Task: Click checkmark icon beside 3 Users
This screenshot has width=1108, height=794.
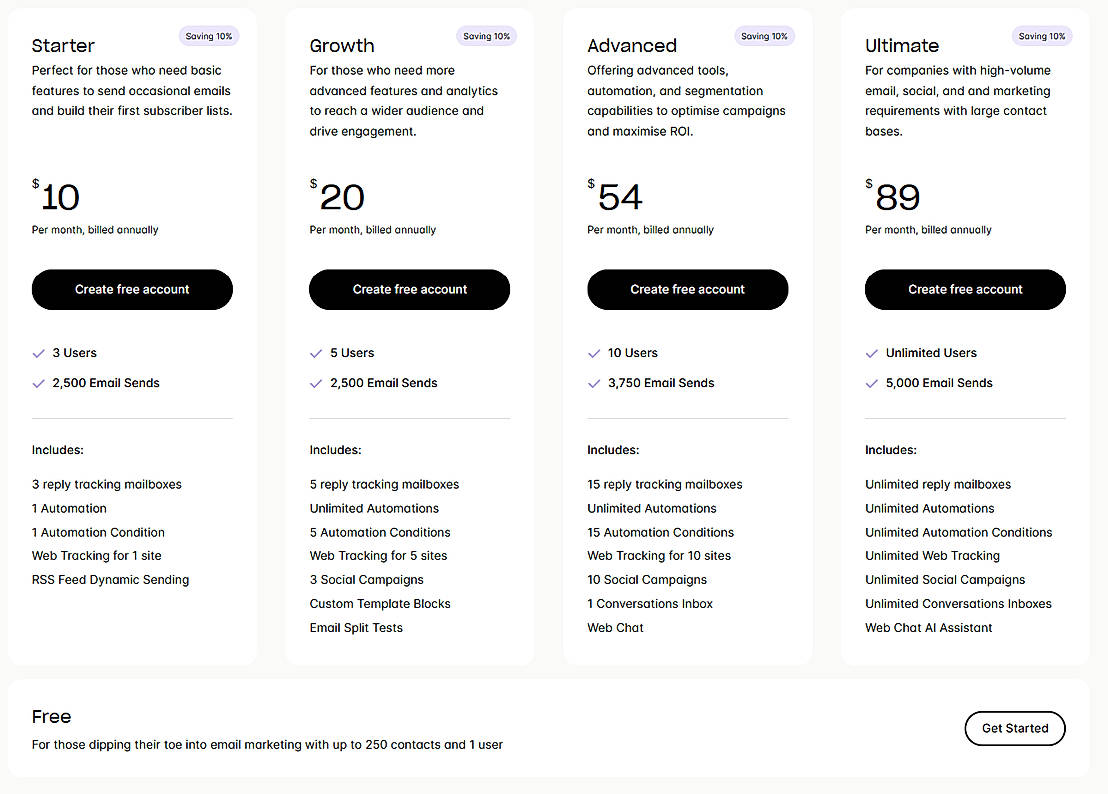Action: click(39, 353)
